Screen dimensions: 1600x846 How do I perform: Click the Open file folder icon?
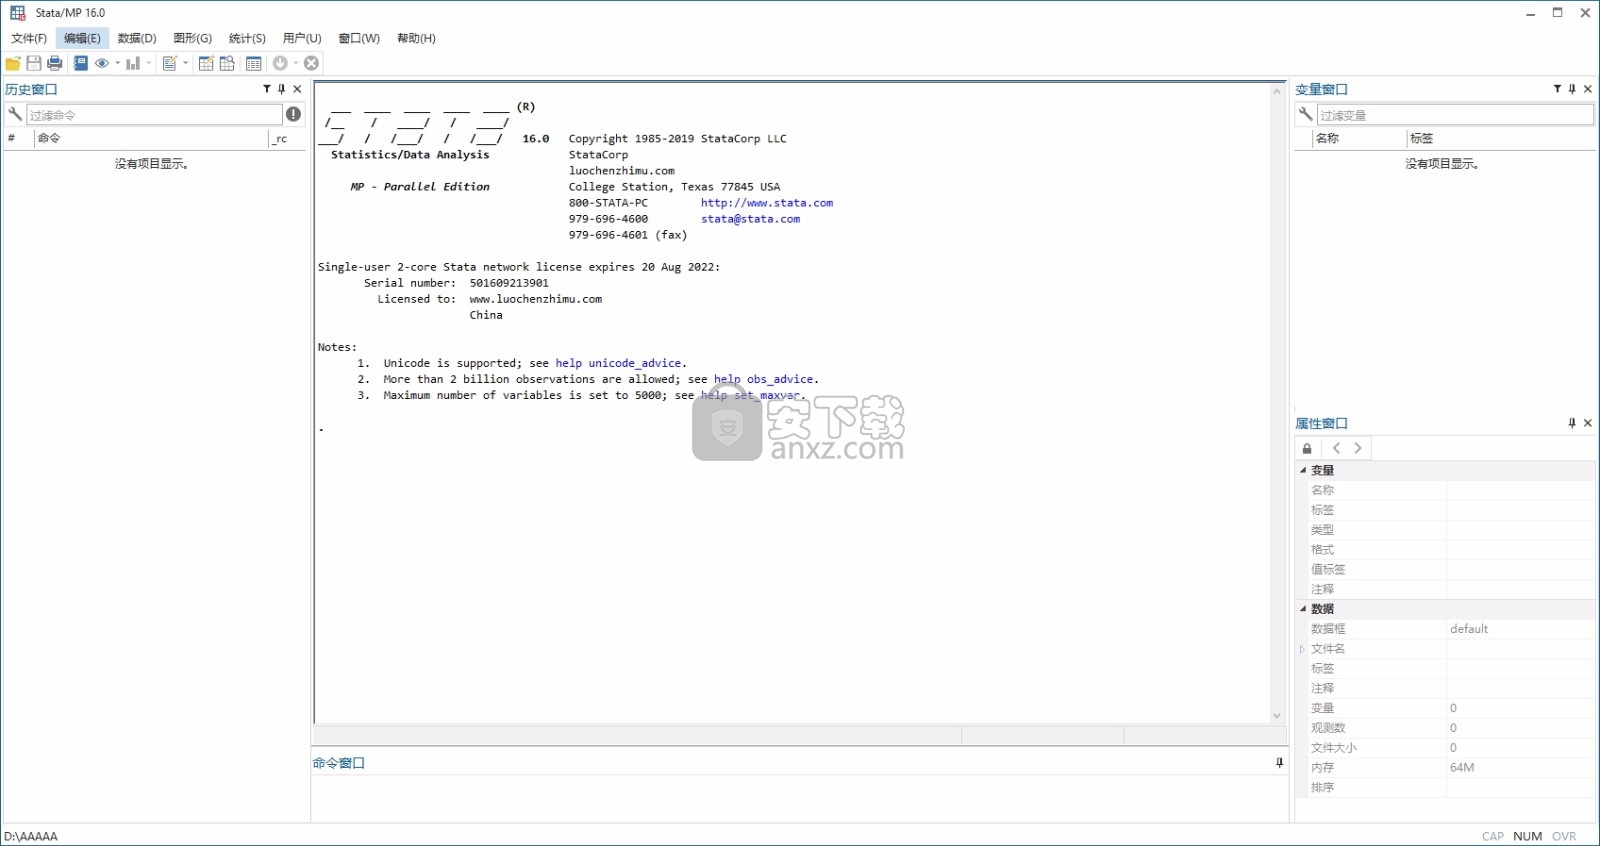[13, 63]
